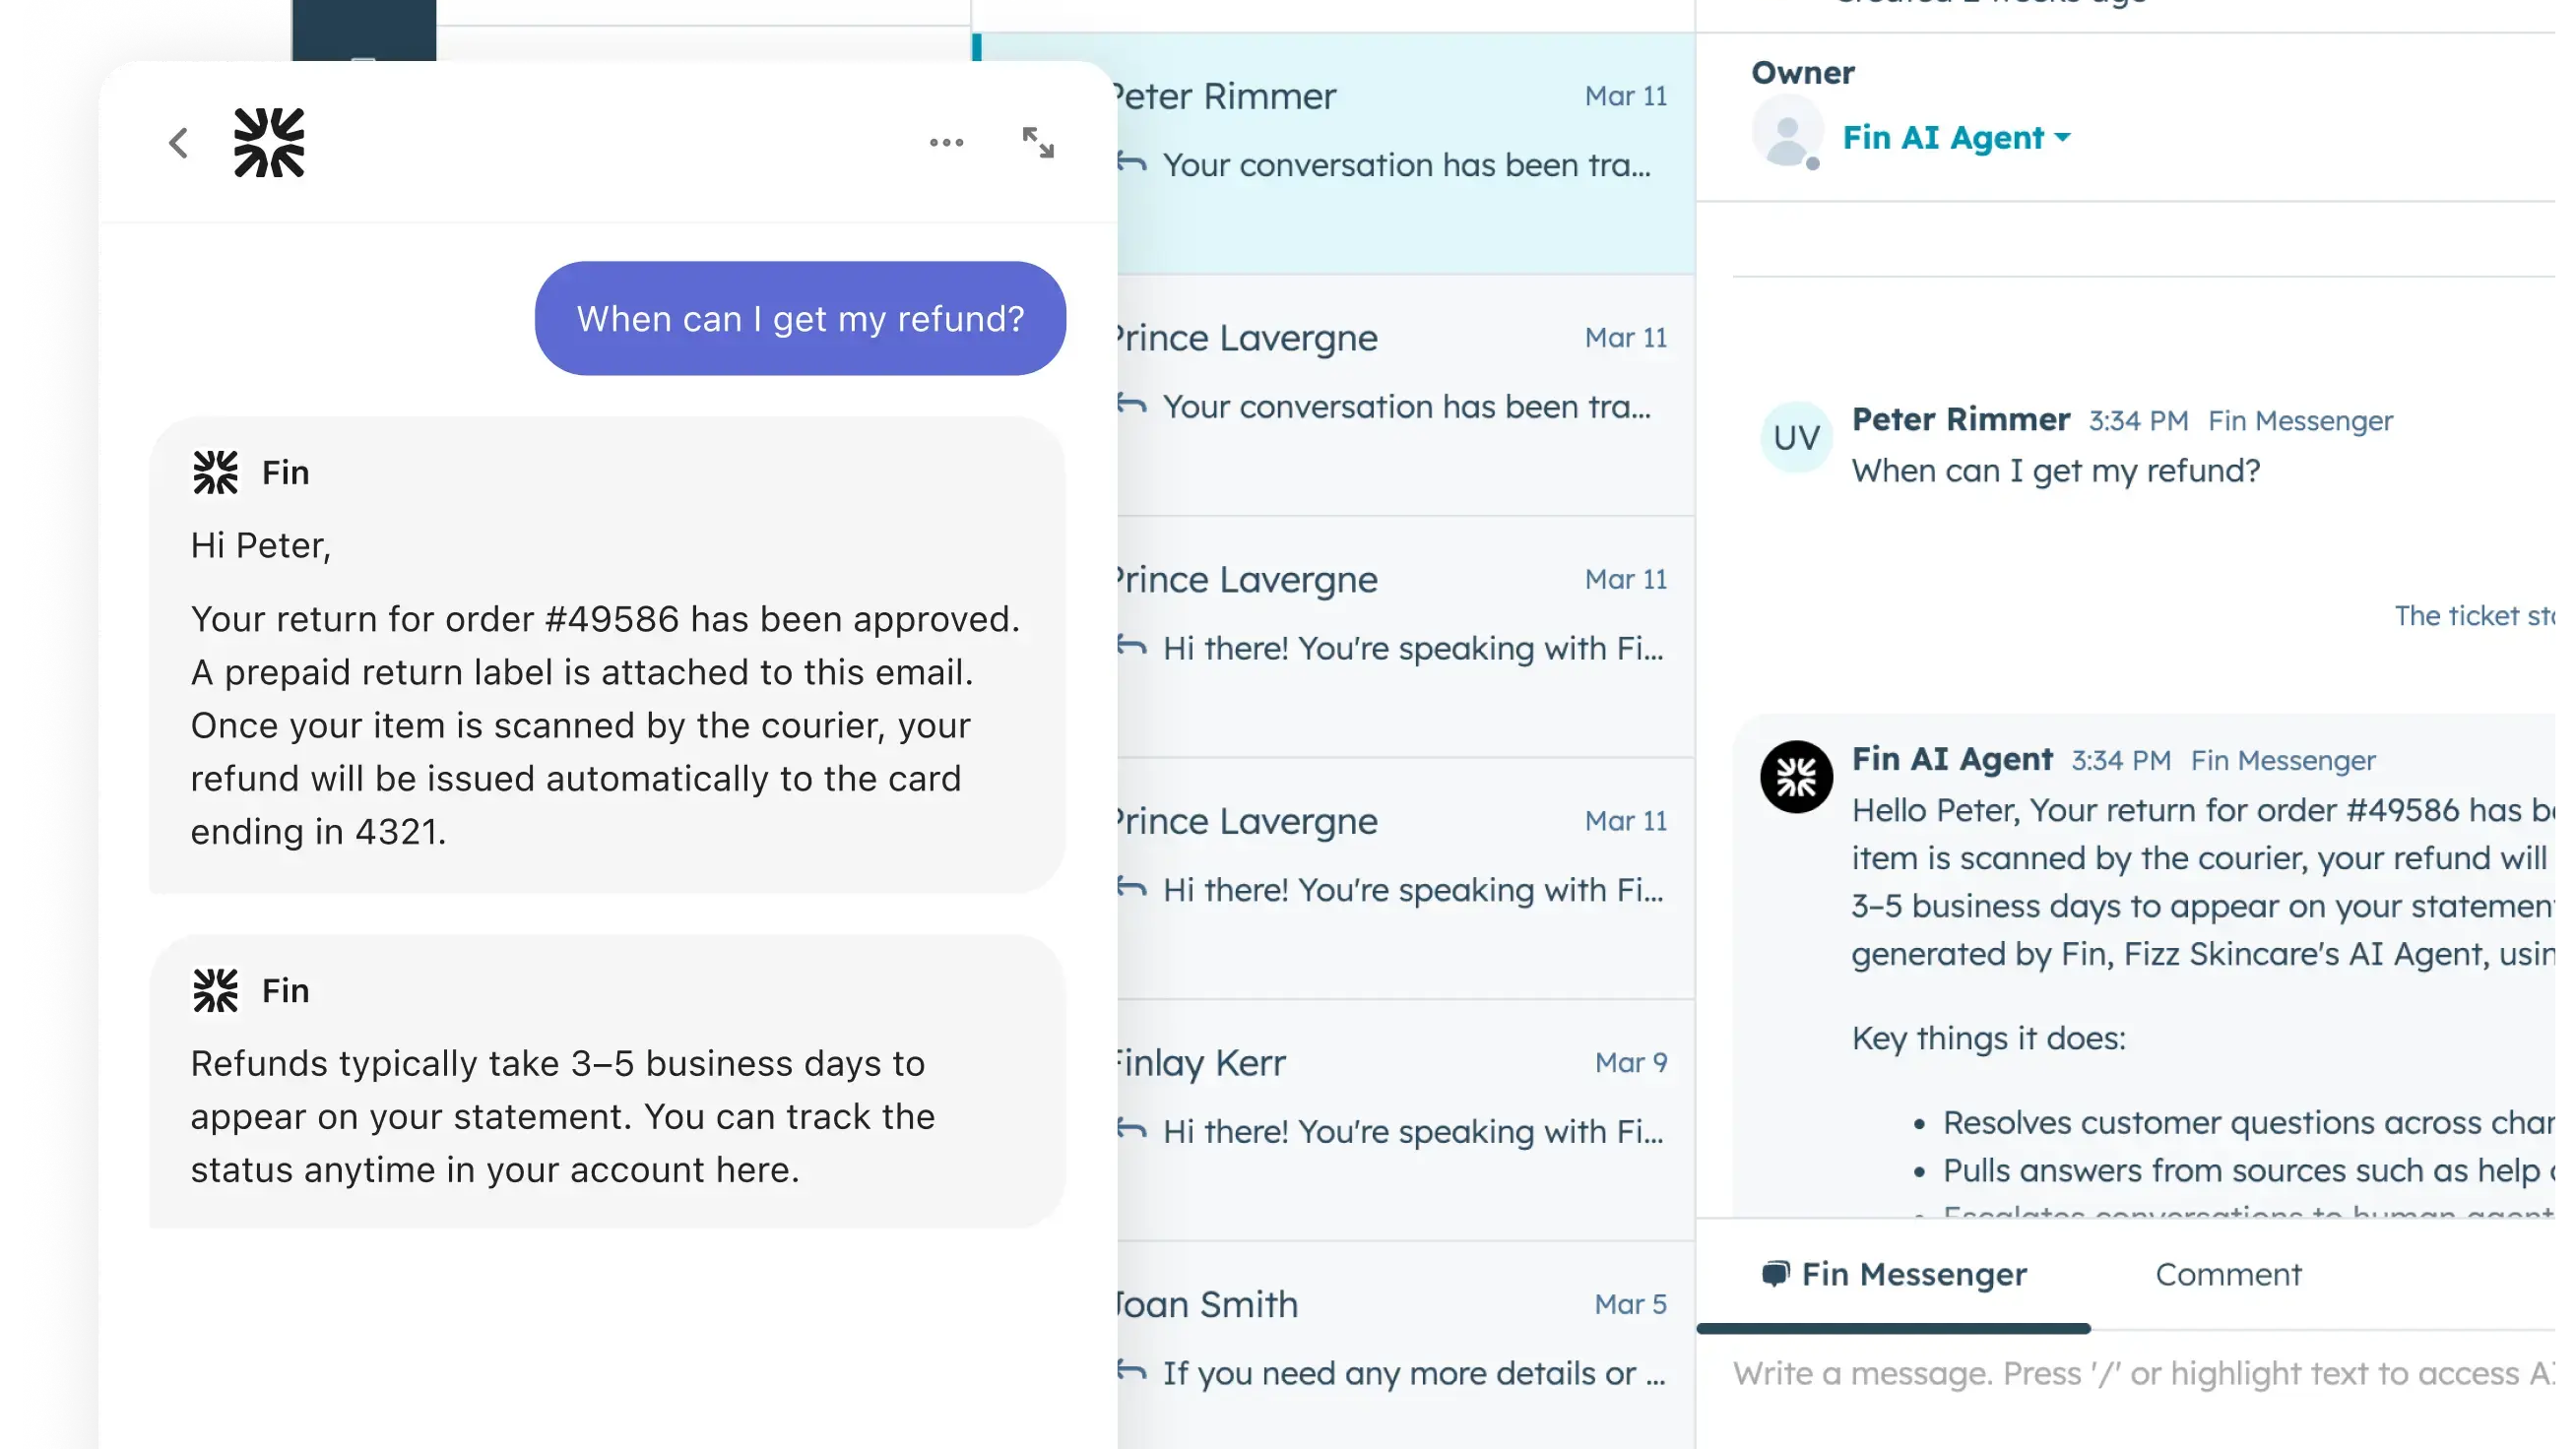2576x1449 pixels.
Task: Click the owner avatar icon
Action: pos(1787,133)
